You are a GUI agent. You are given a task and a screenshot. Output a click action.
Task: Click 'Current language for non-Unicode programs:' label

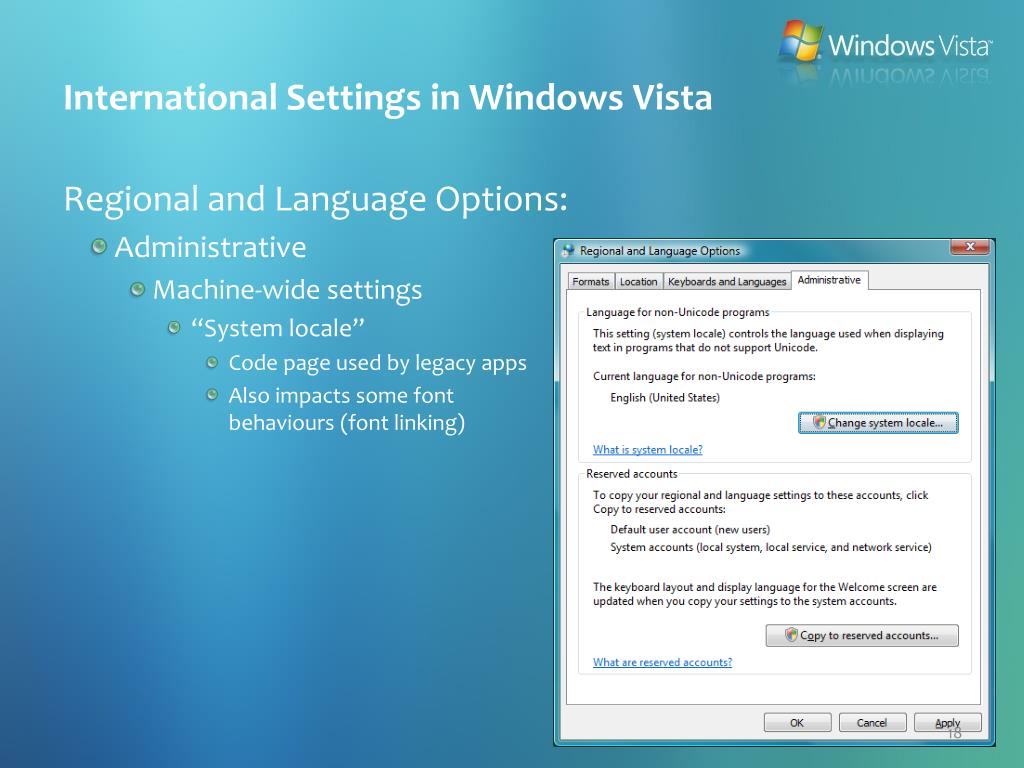[704, 376]
